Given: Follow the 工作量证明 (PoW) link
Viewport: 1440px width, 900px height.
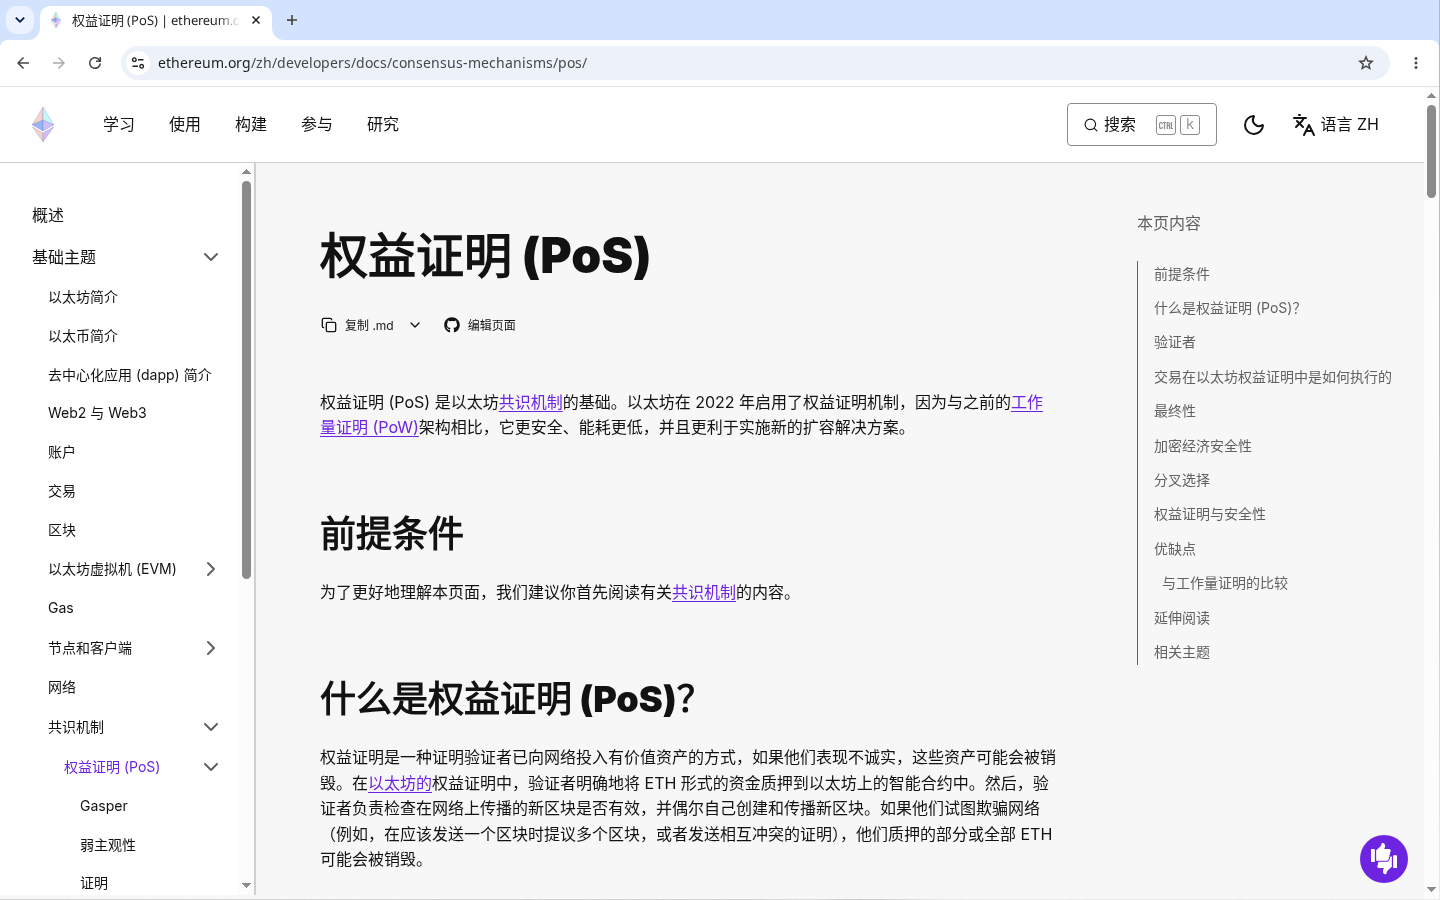Looking at the screenshot, I should tap(369, 428).
